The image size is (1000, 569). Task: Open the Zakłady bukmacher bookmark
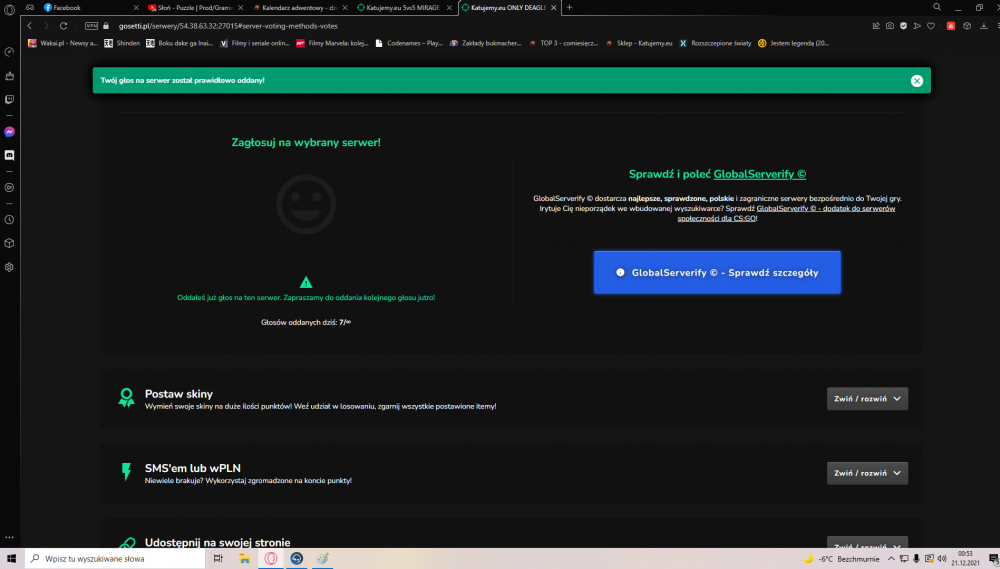coord(485,43)
